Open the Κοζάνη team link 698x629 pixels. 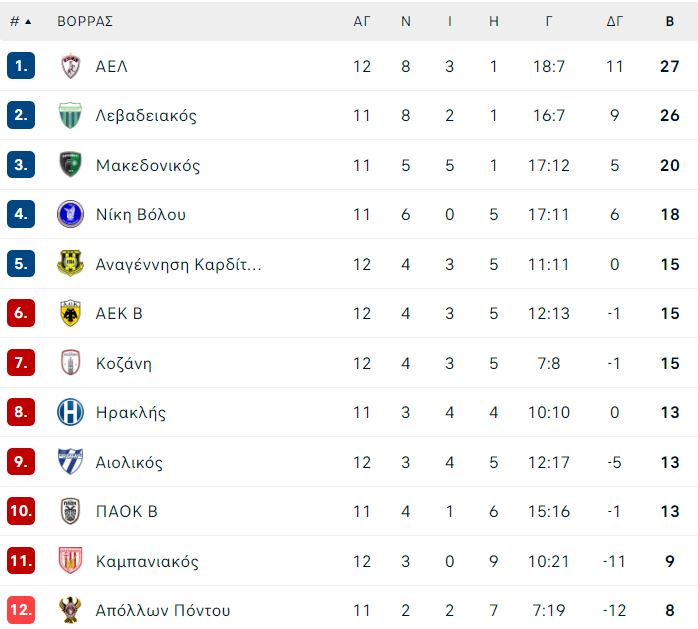pos(124,363)
